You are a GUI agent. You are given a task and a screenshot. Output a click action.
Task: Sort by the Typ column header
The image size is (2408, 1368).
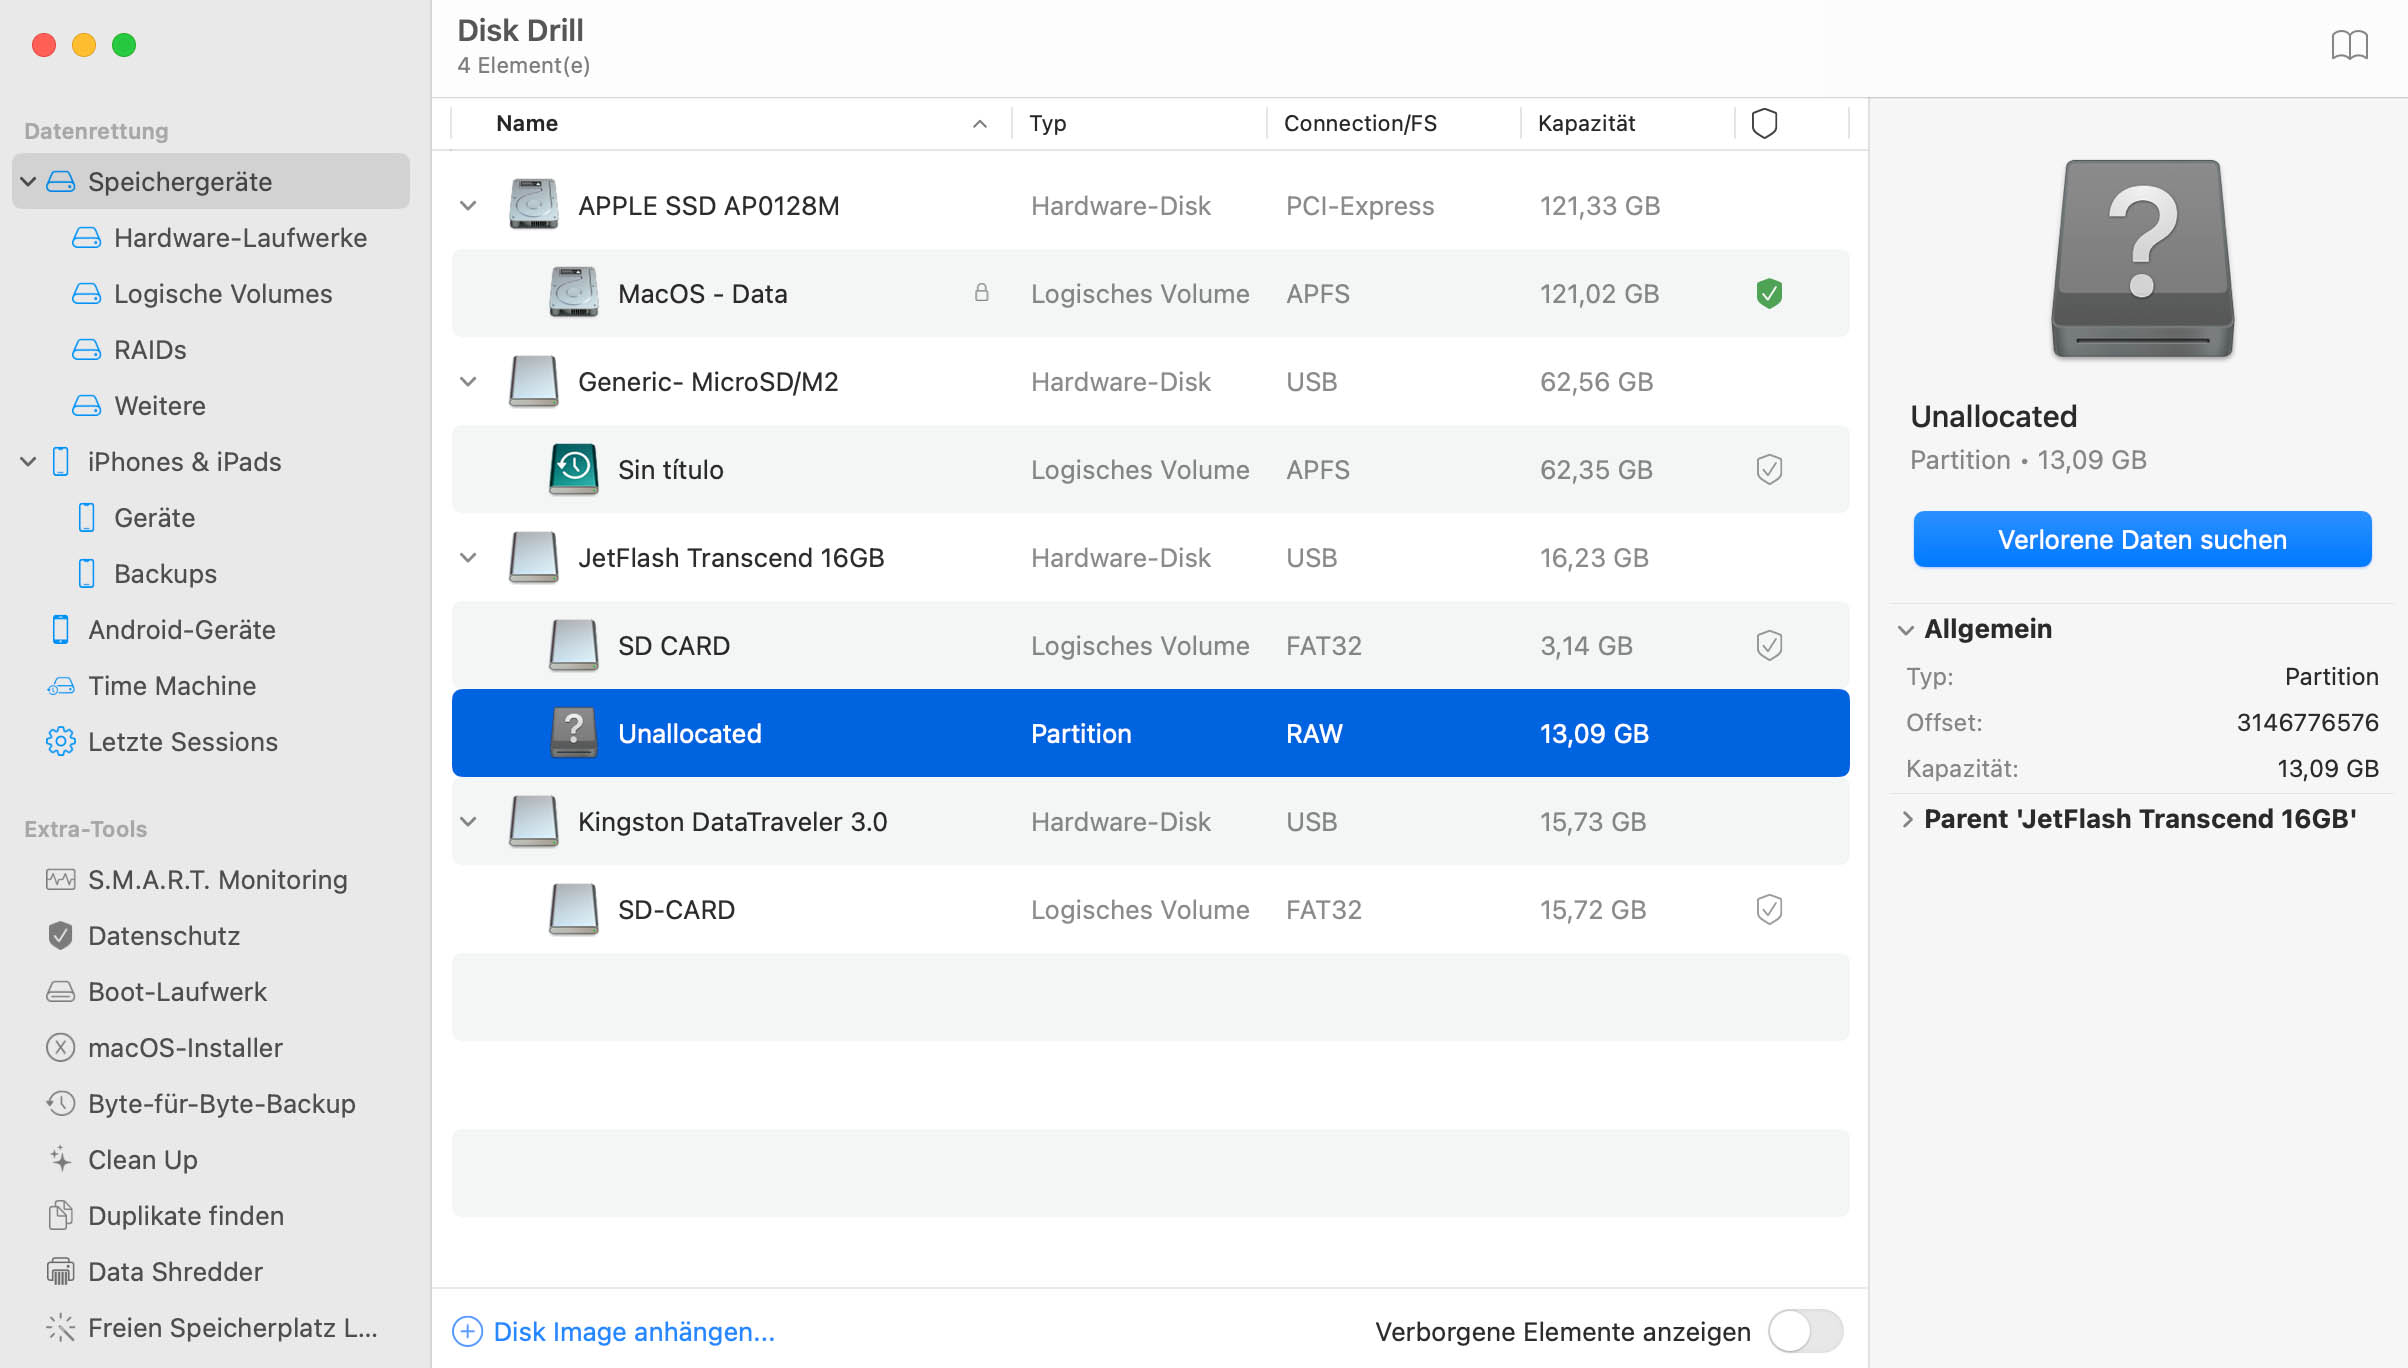[1048, 123]
